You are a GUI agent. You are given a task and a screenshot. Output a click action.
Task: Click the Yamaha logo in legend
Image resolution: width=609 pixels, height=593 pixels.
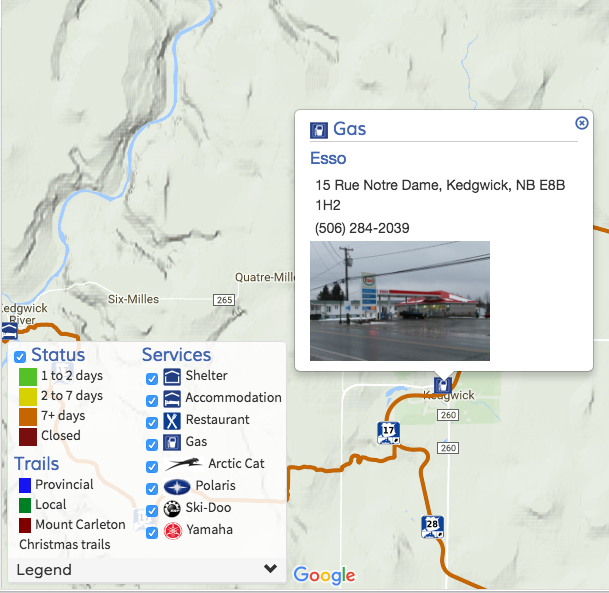click(173, 531)
